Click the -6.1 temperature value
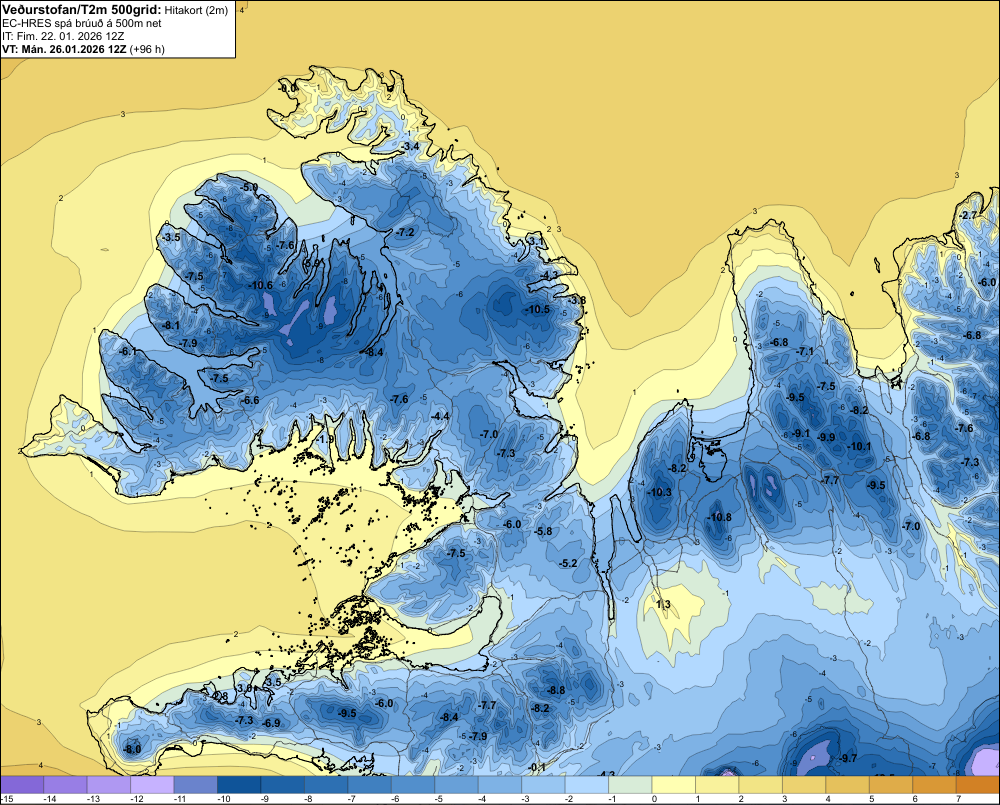 tap(128, 351)
